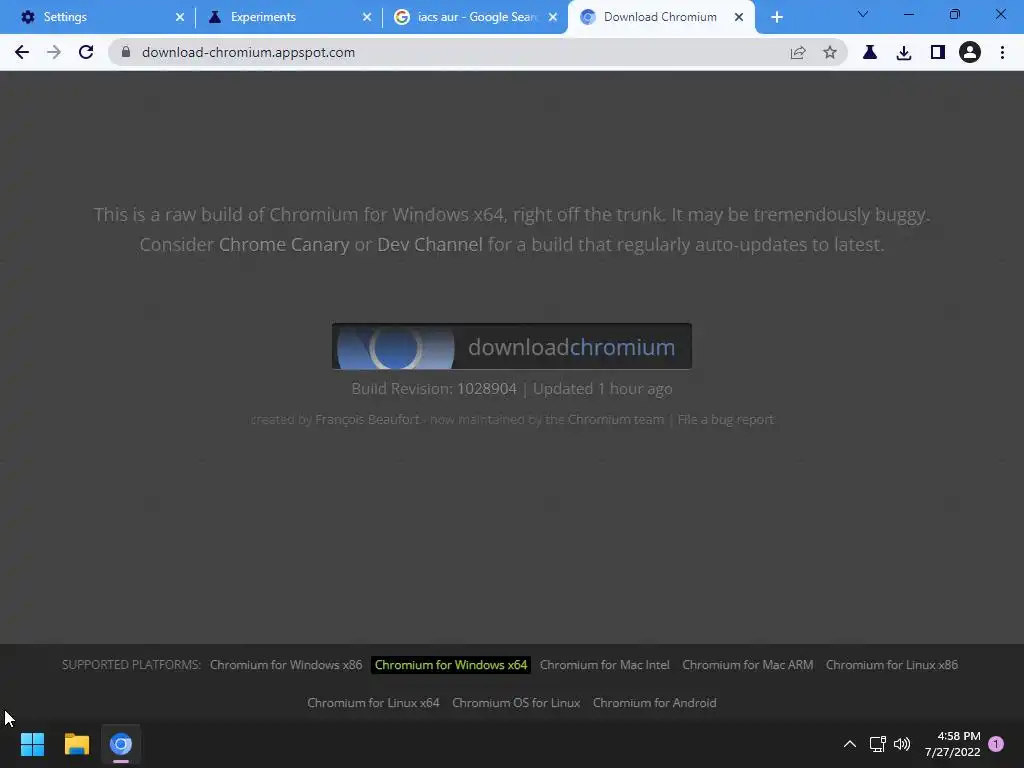Viewport: 1024px width, 768px height.
Task: Select Chromium for Linux x64 platform
Action: click(x=374, y=703)
